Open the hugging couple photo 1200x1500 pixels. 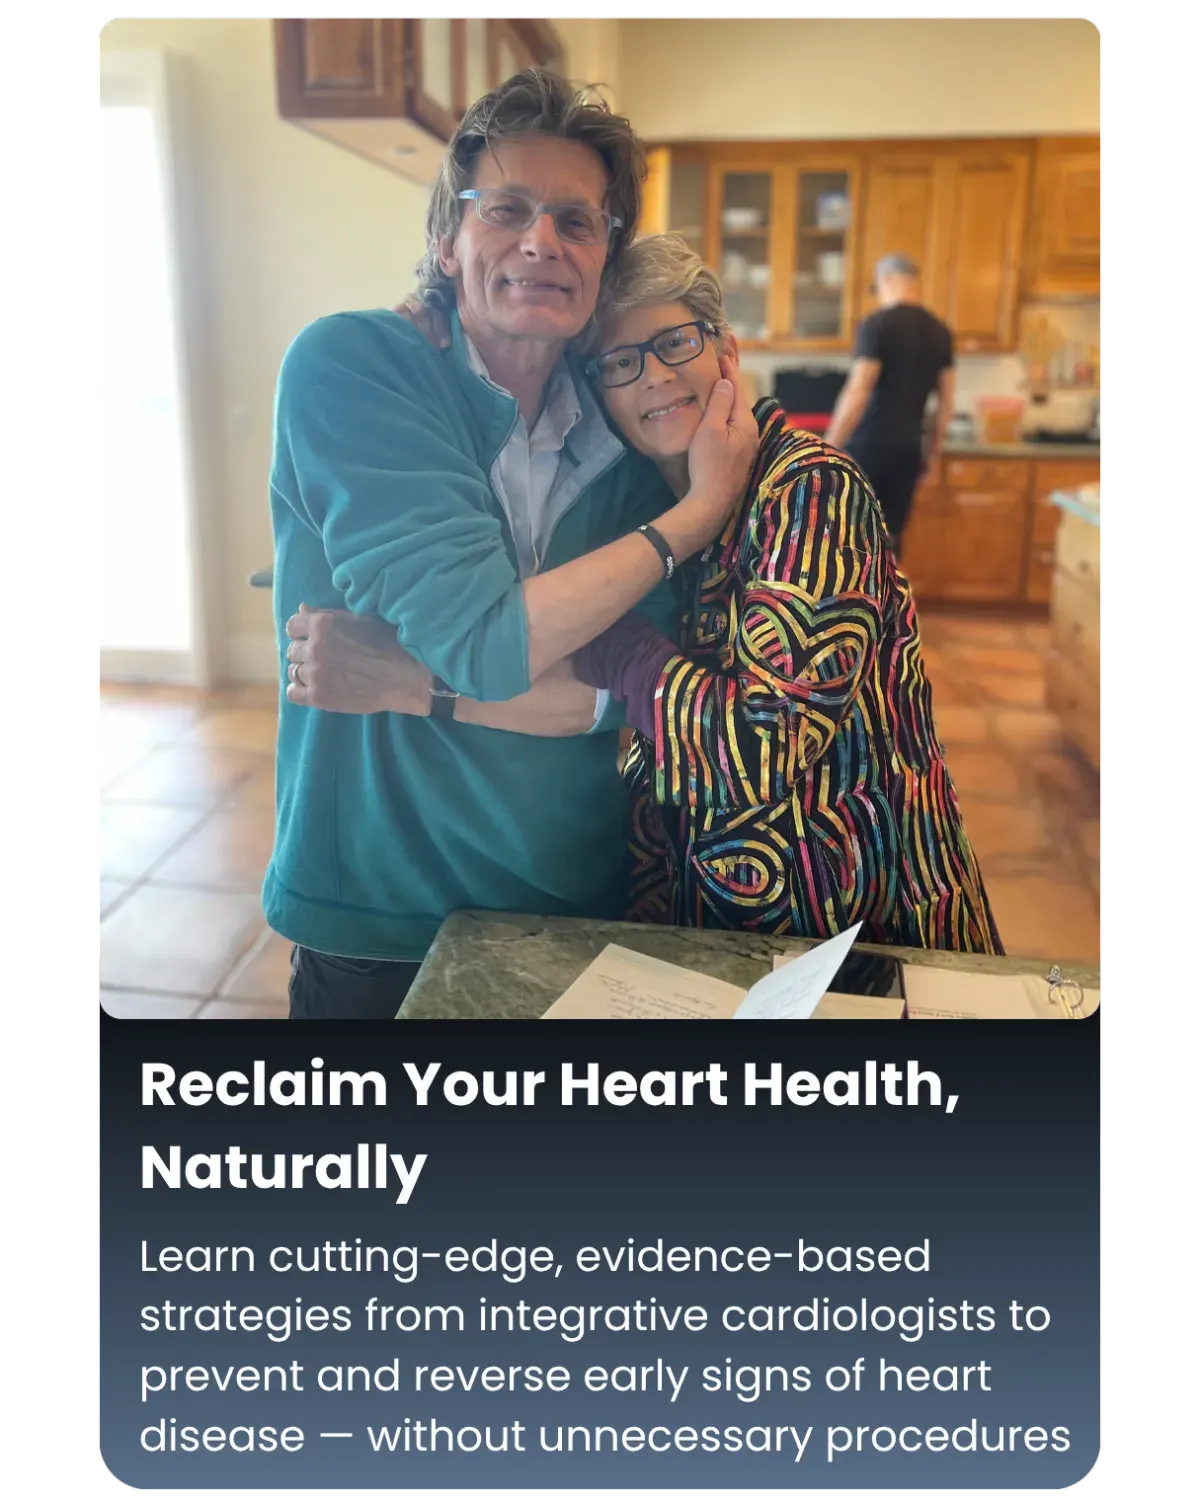coord(600,518)
